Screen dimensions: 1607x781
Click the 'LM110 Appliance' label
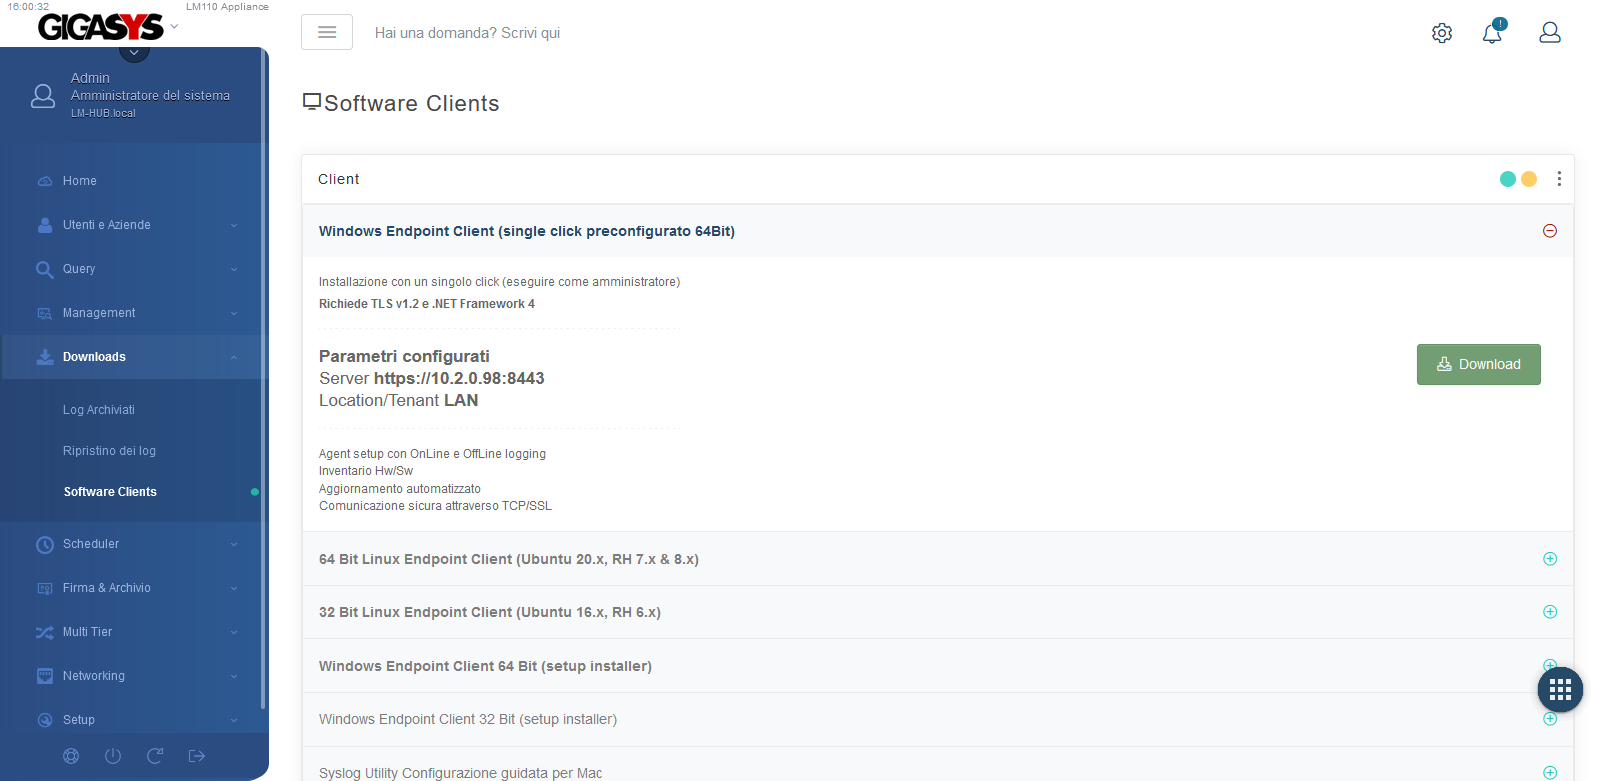pos(227,7)
